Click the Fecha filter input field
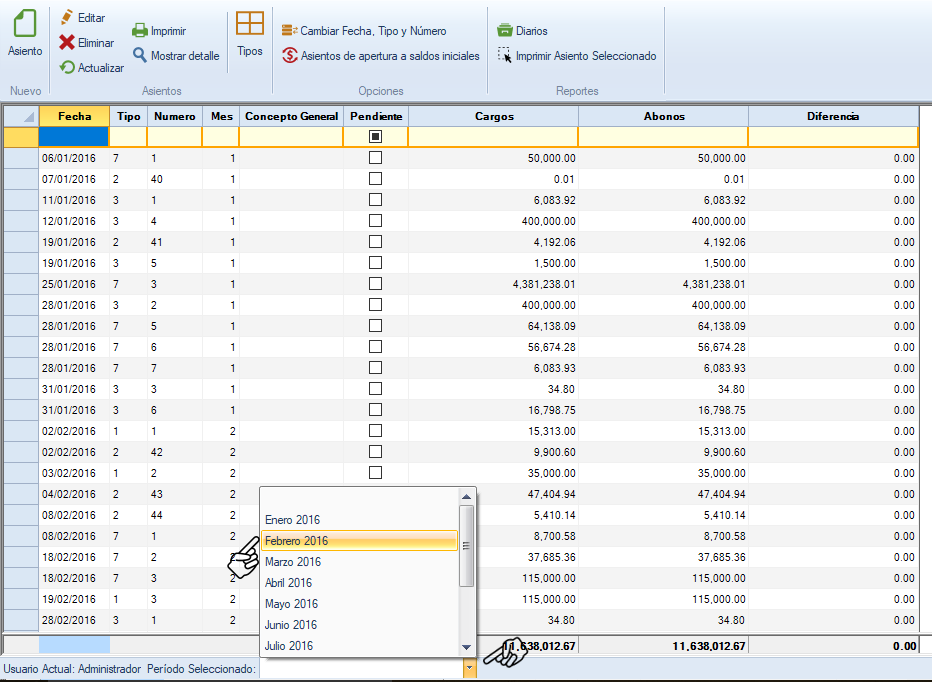This screenshot has height=682, width=932. pyautogui.click(x=73, y=136)
